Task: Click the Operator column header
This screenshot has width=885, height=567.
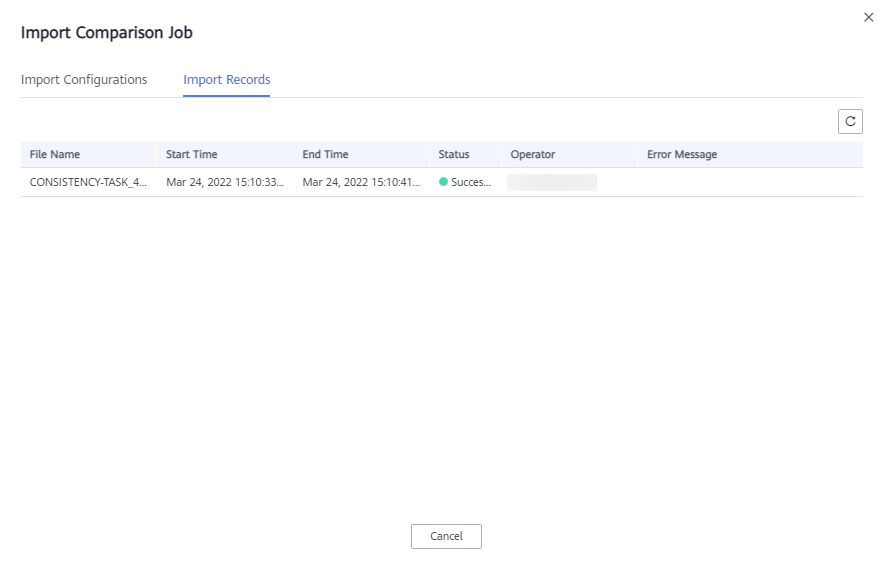Action: (x=533, y=155)
